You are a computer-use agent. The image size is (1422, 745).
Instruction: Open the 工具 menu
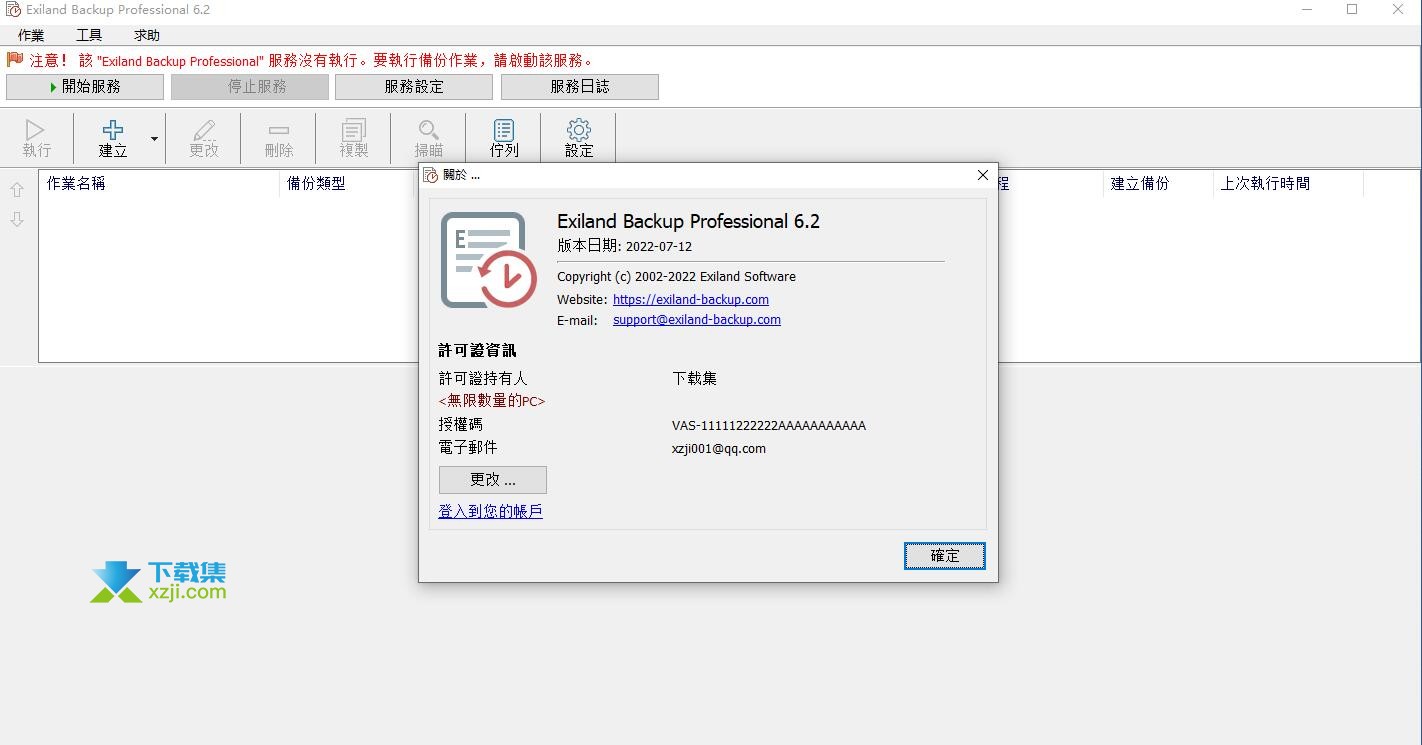tap(89, 35)
